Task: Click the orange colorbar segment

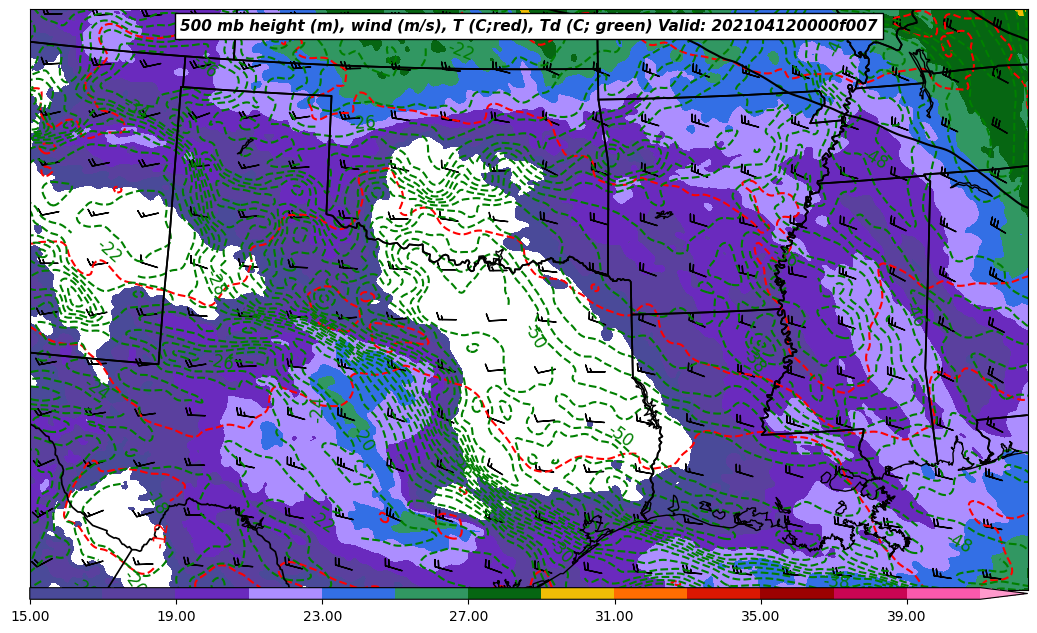Action: point(650,593)
